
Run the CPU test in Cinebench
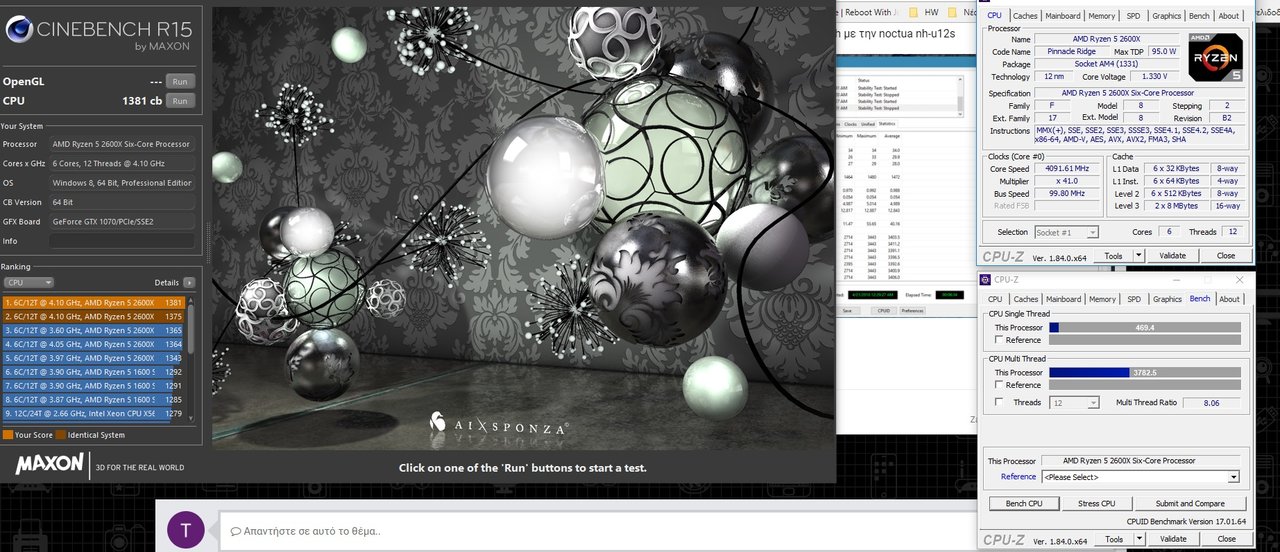(180, 101)
